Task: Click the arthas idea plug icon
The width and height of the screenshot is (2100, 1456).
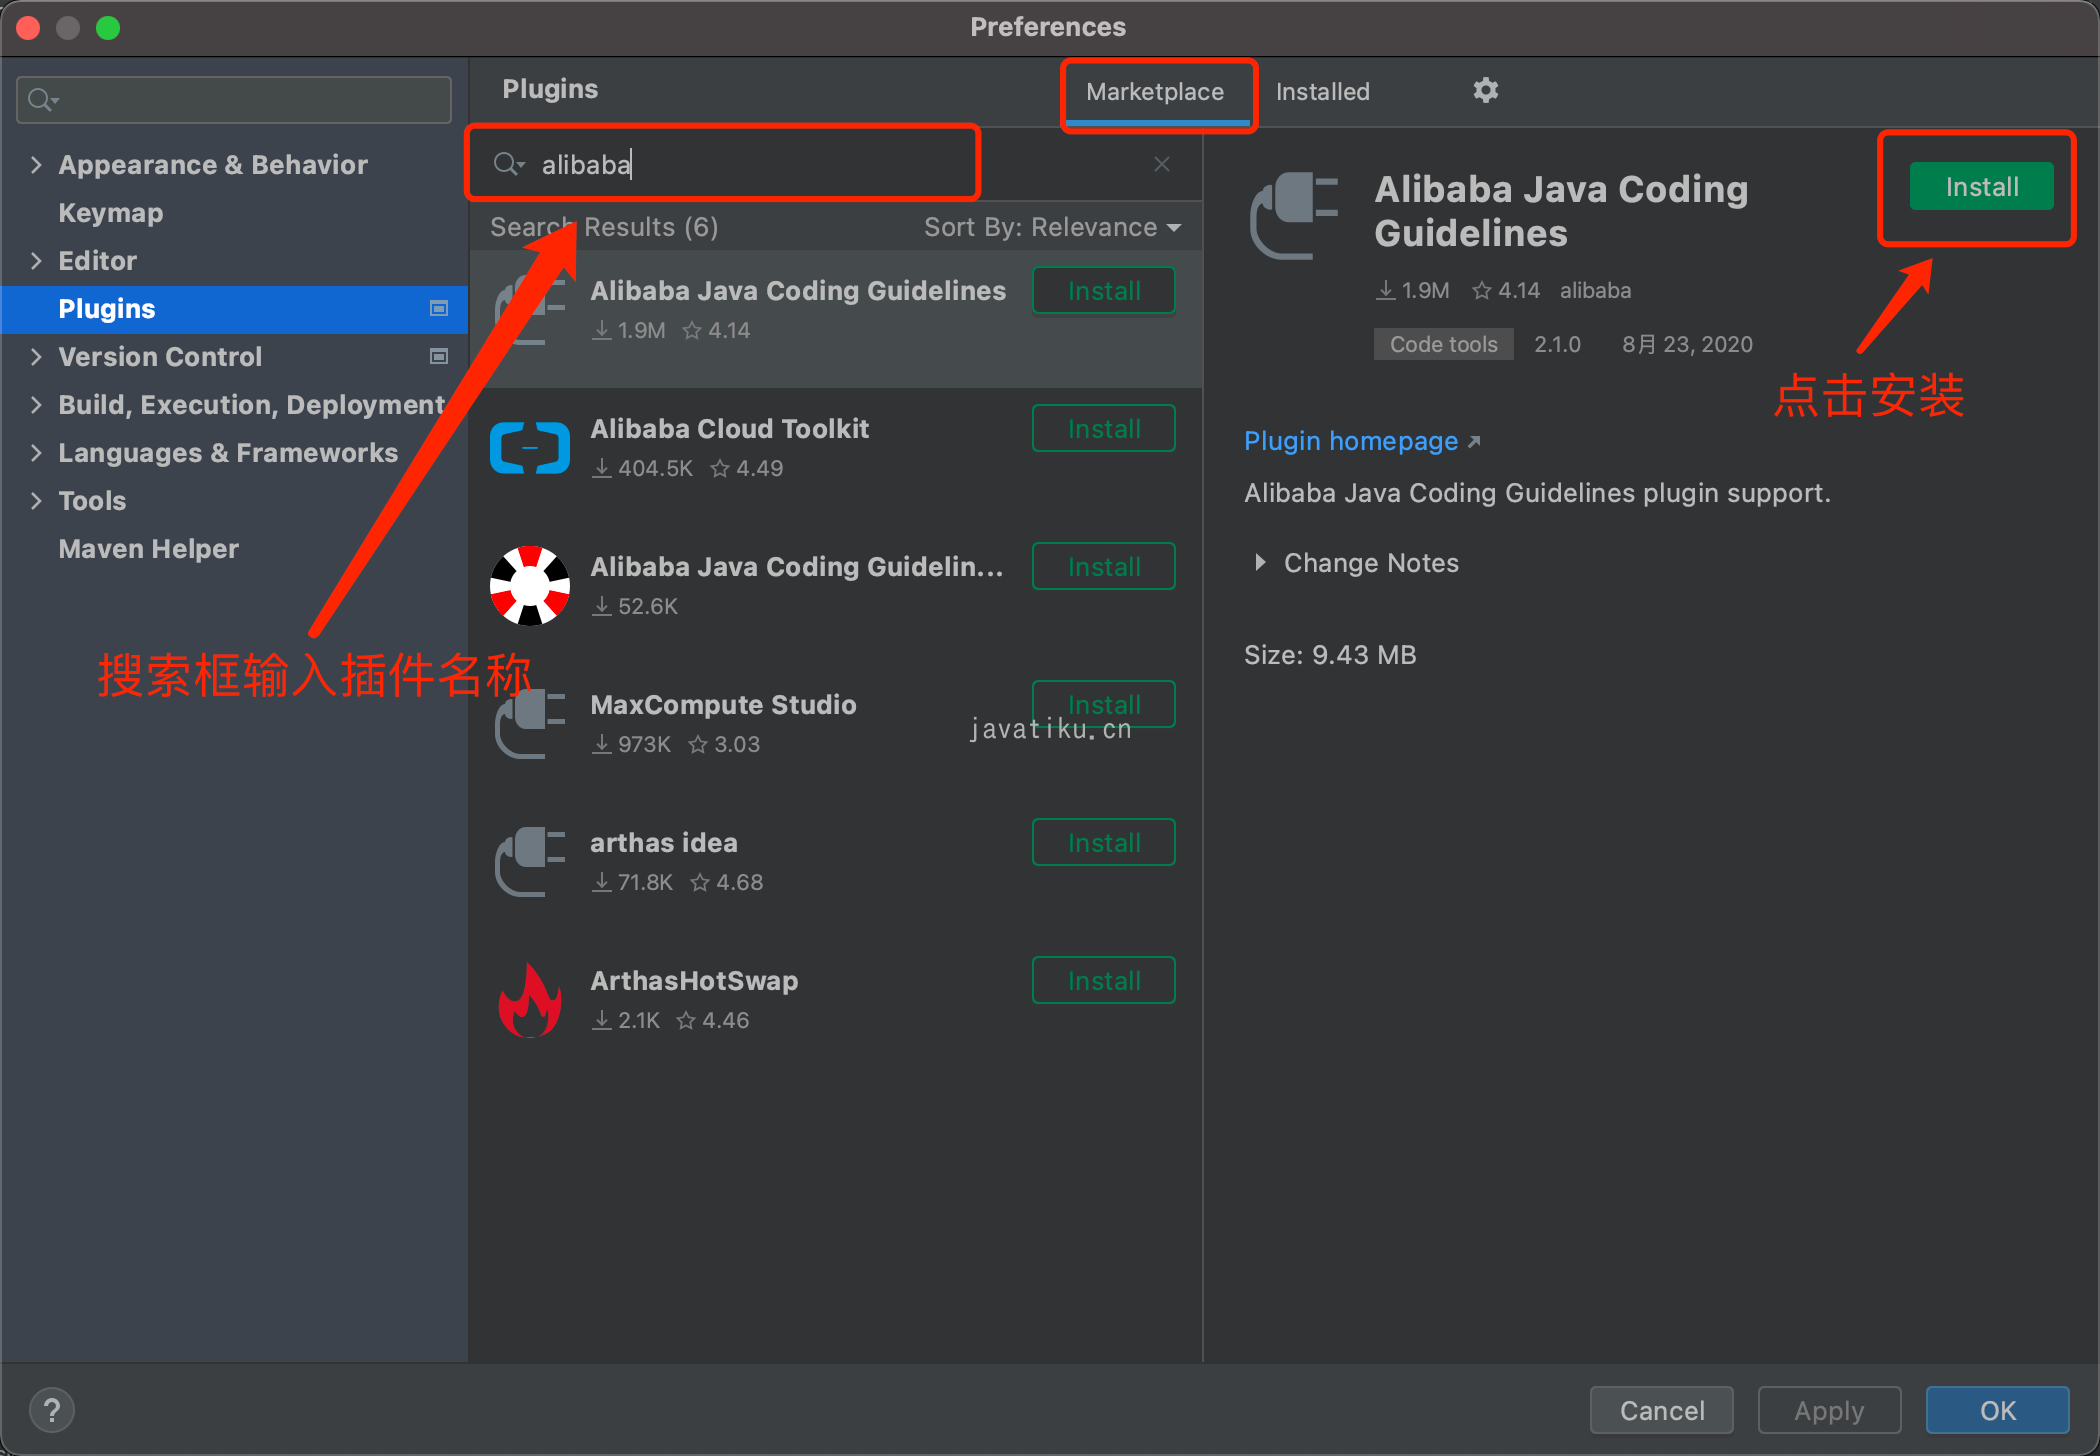Action: [530, 862]
